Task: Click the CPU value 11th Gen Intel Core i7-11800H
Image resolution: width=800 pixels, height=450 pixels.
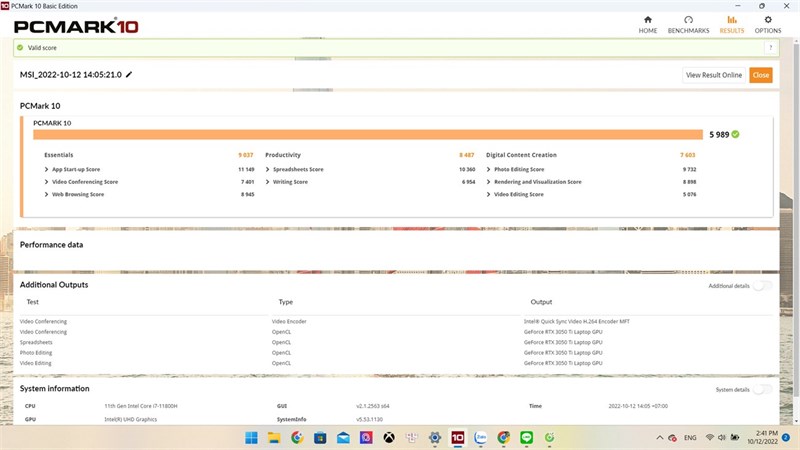Action: (x=141, y=406)
